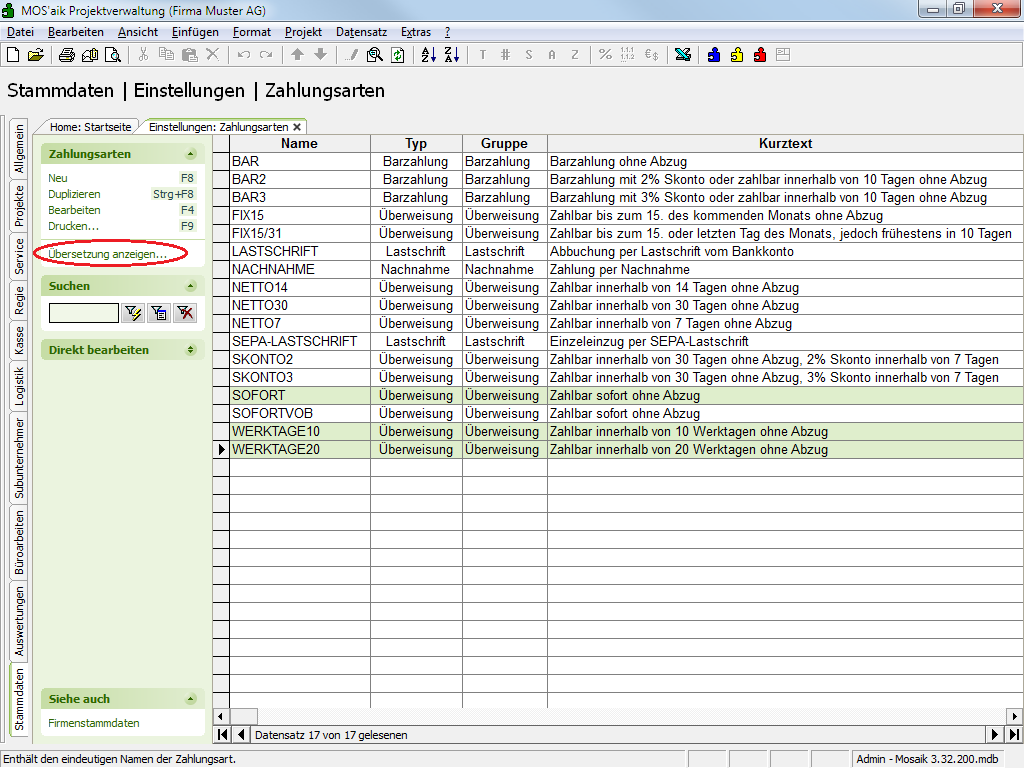This screenshot has width=1024, height=768.
Task: Open the Projekte sidebar tab
Action: (x=19, y=206)
